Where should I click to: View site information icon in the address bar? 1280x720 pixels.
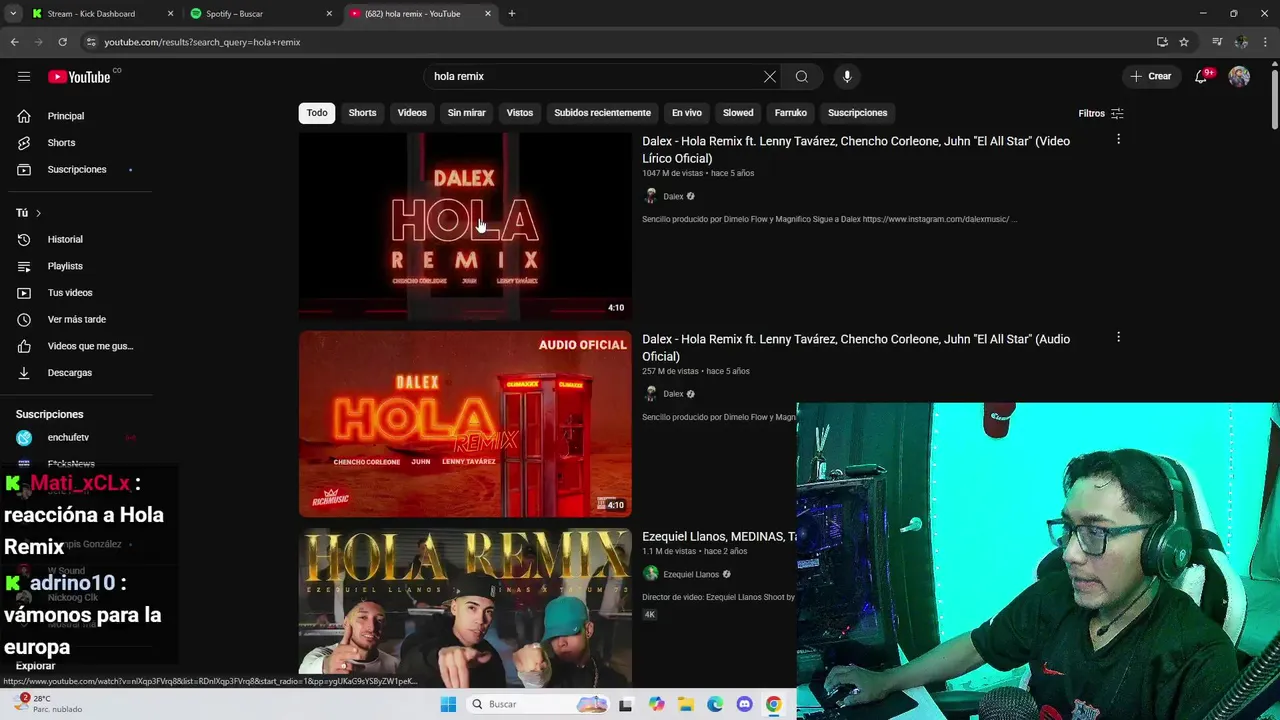(91, 42)
